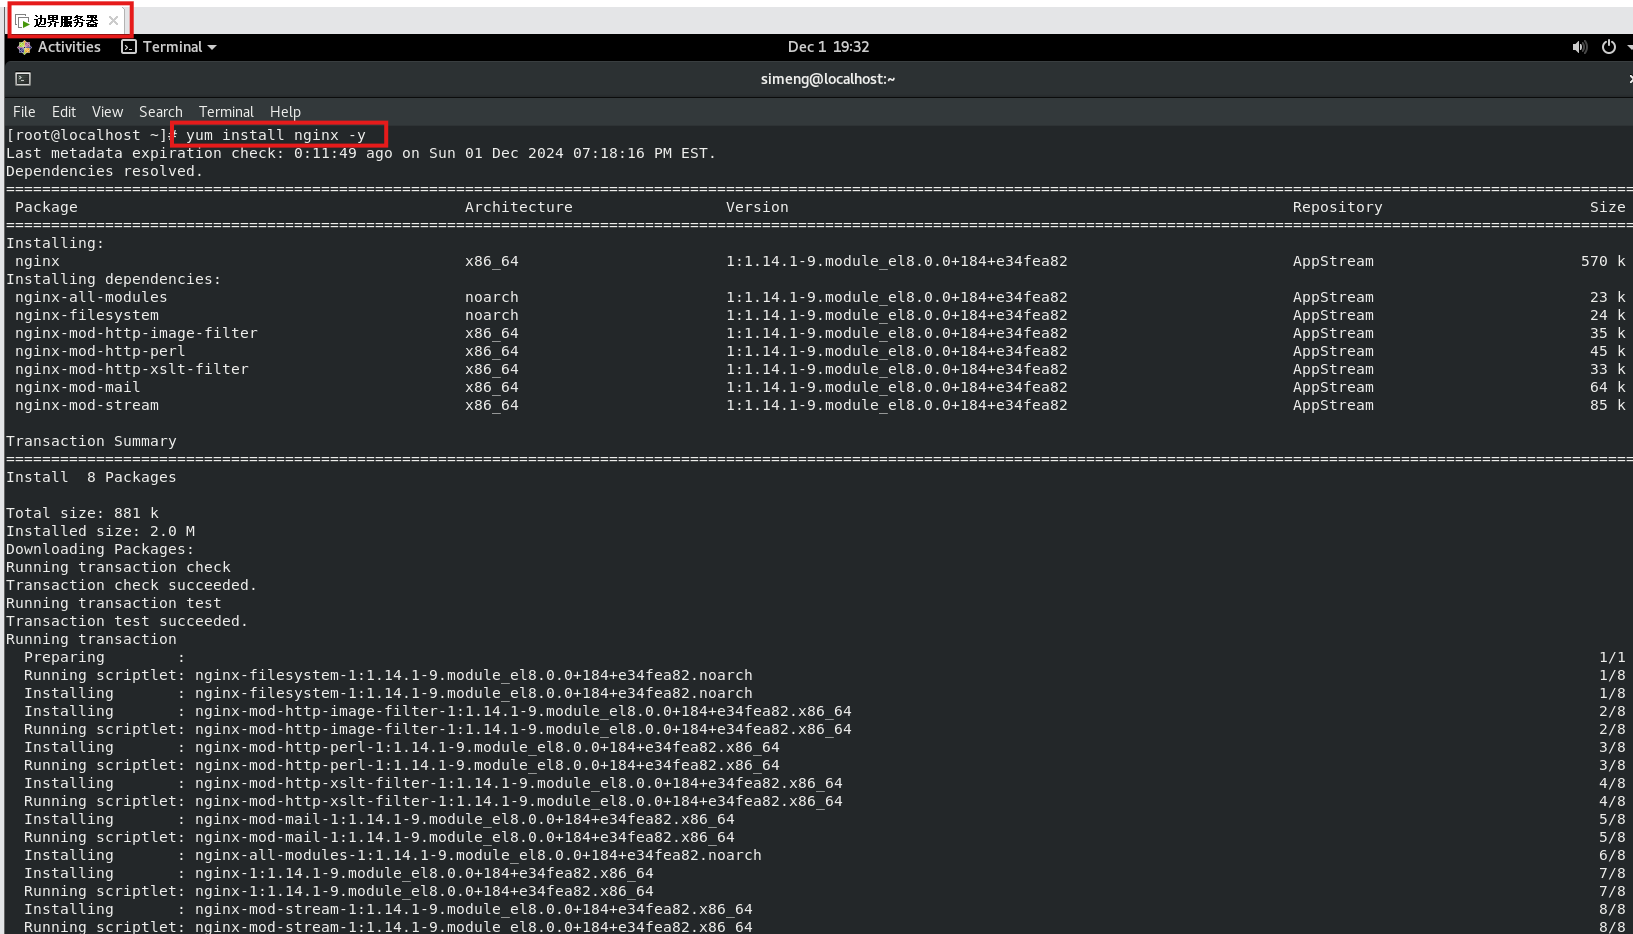Click the GNOME icon beside Activities
The height and width of the screenshot is (934, 1633).
click(25, 47)
